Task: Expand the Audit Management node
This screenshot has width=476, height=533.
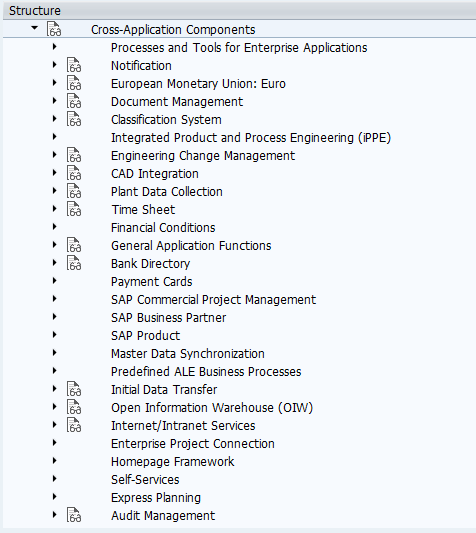Action: [54, 515]
